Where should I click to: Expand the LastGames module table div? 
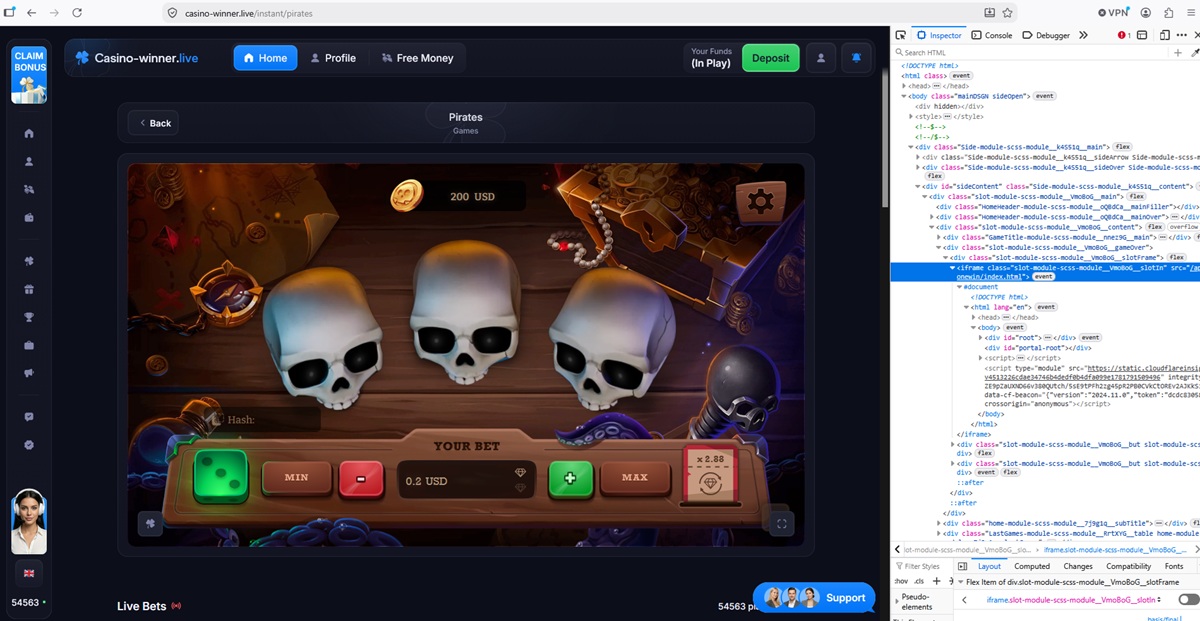(x=939, y=534)
